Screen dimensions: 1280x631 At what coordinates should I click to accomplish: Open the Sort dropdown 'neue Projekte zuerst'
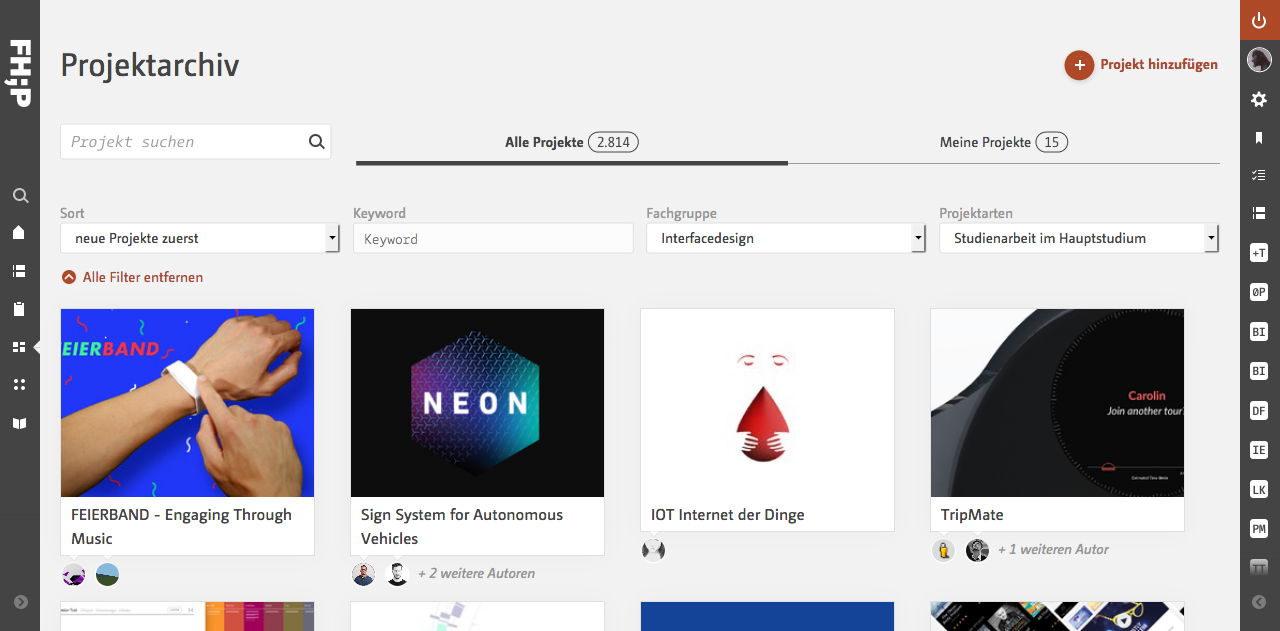200,238
